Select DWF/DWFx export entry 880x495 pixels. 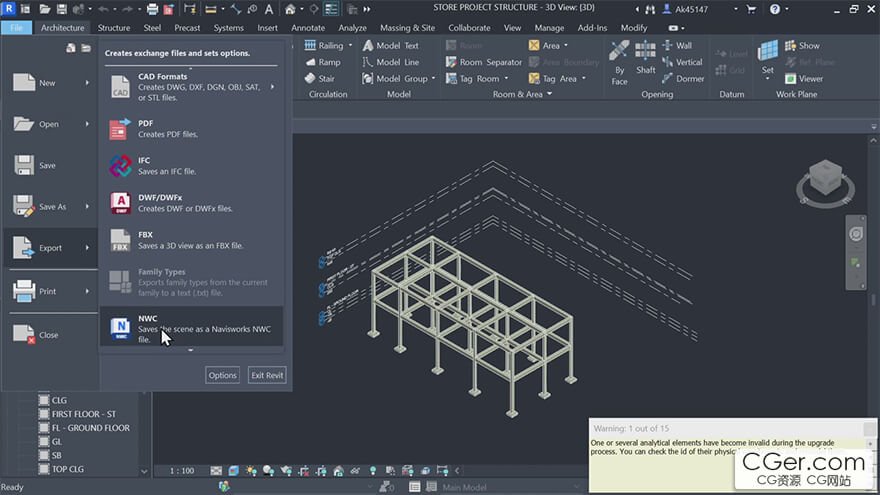click(x=192, y=203)
